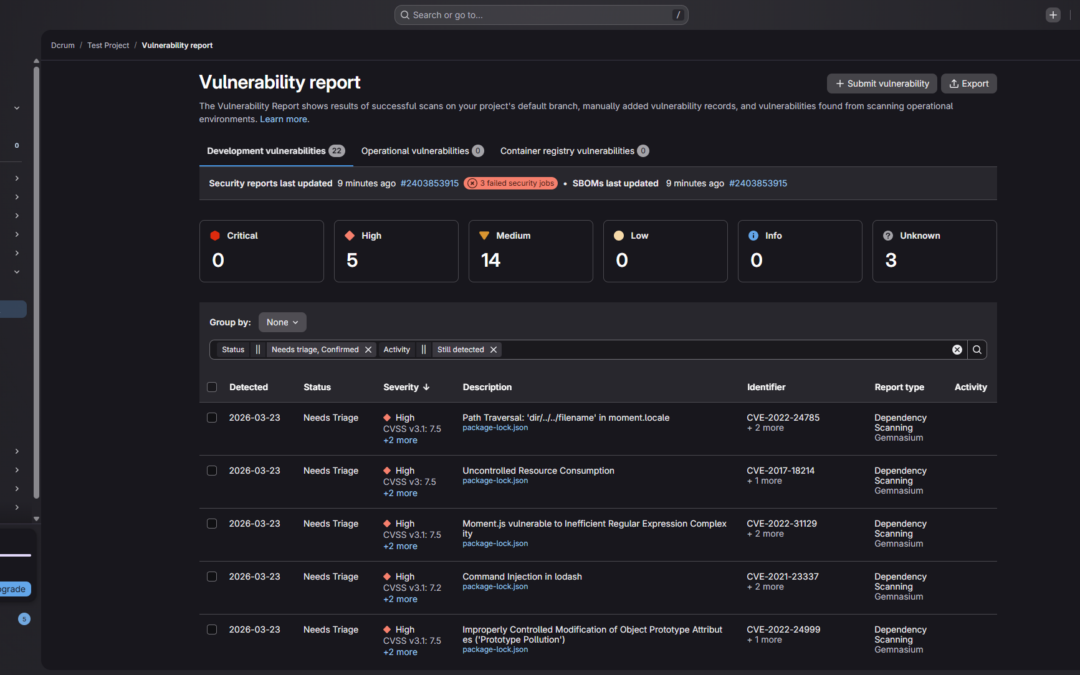Image resolution: width=1080 pixels, height=675 pixels.
Task: Click the Vulnerability report breadcrumb item
Action: click(x=177, y=45)
